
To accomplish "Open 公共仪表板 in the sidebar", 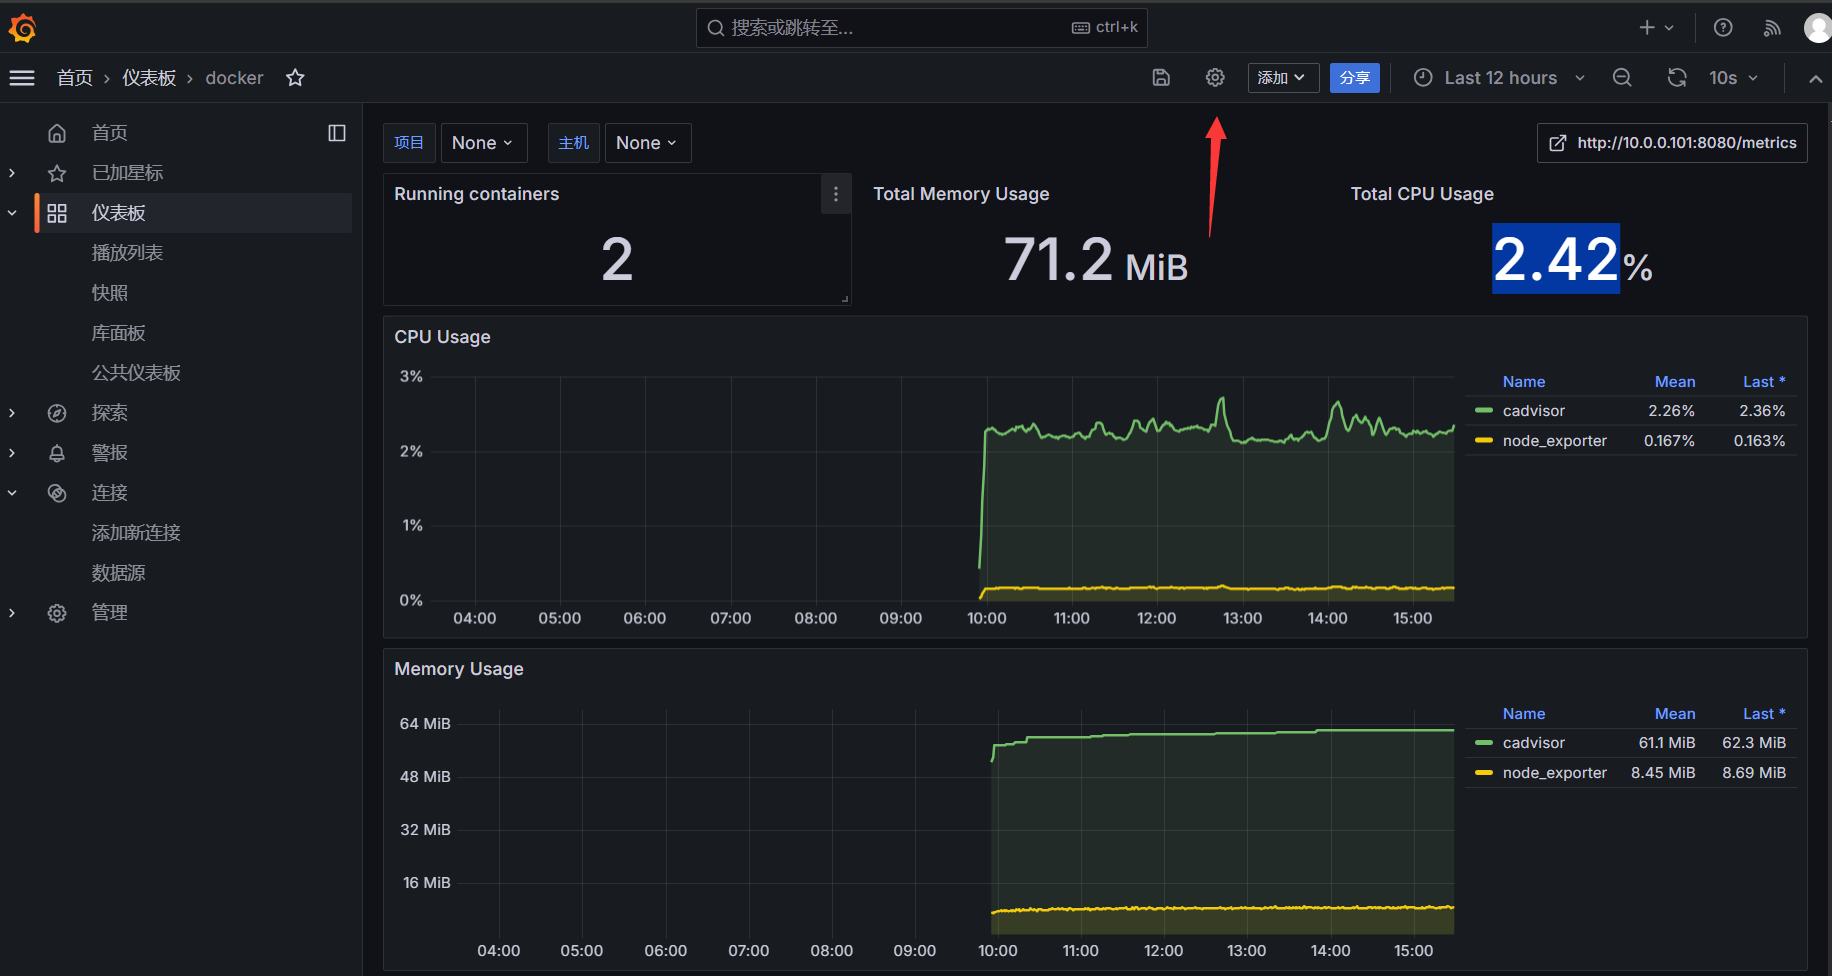I will point(136,373).
